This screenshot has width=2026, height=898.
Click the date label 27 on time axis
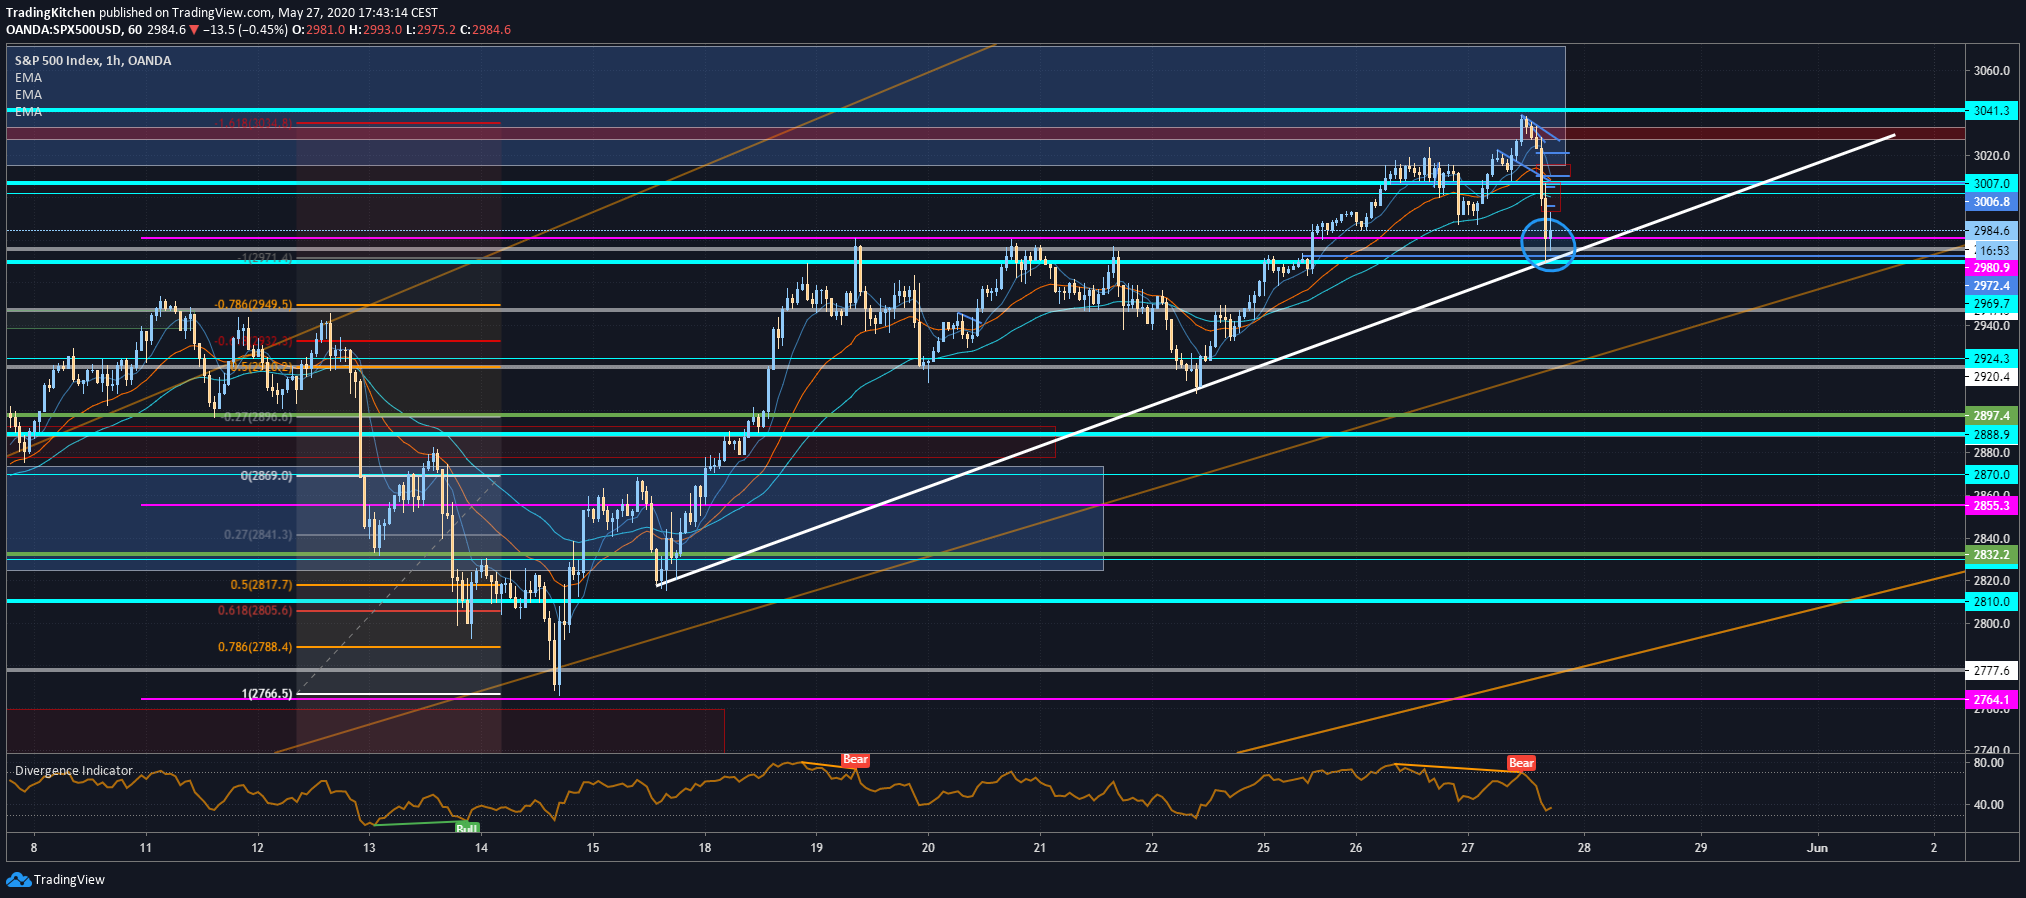tap(1467, 848)
